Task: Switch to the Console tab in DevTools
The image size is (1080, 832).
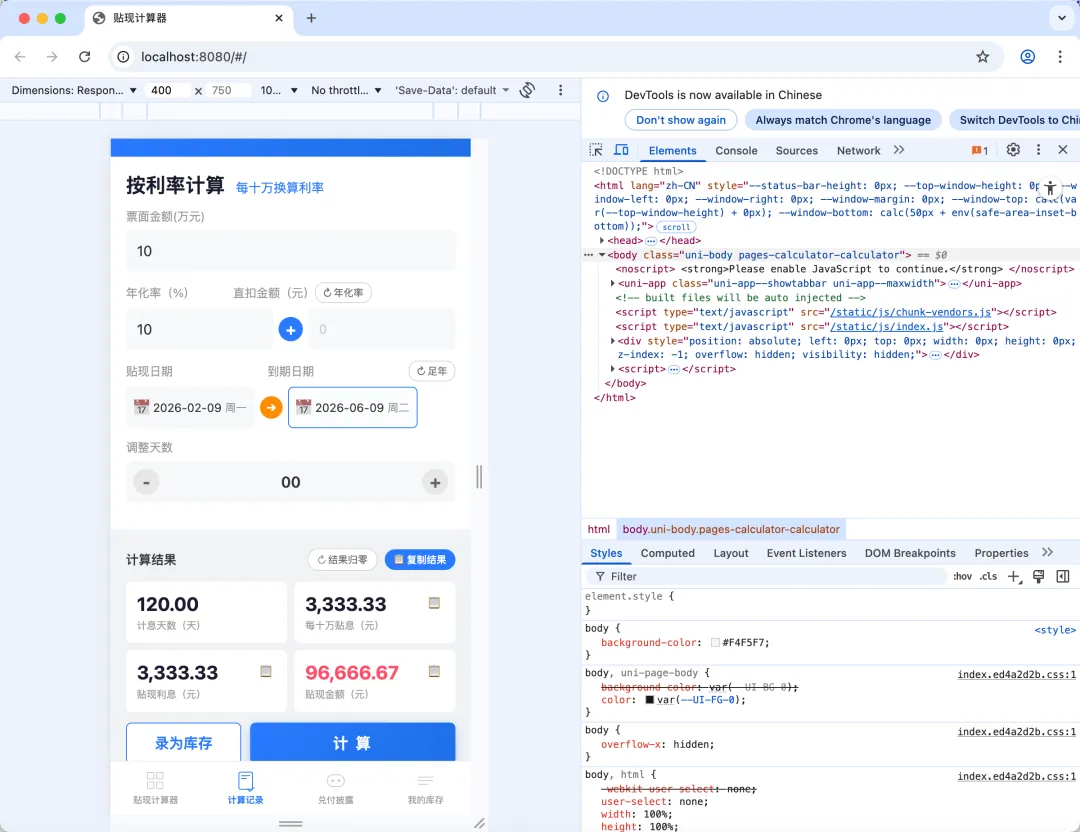Action: (x=737, y=150)
